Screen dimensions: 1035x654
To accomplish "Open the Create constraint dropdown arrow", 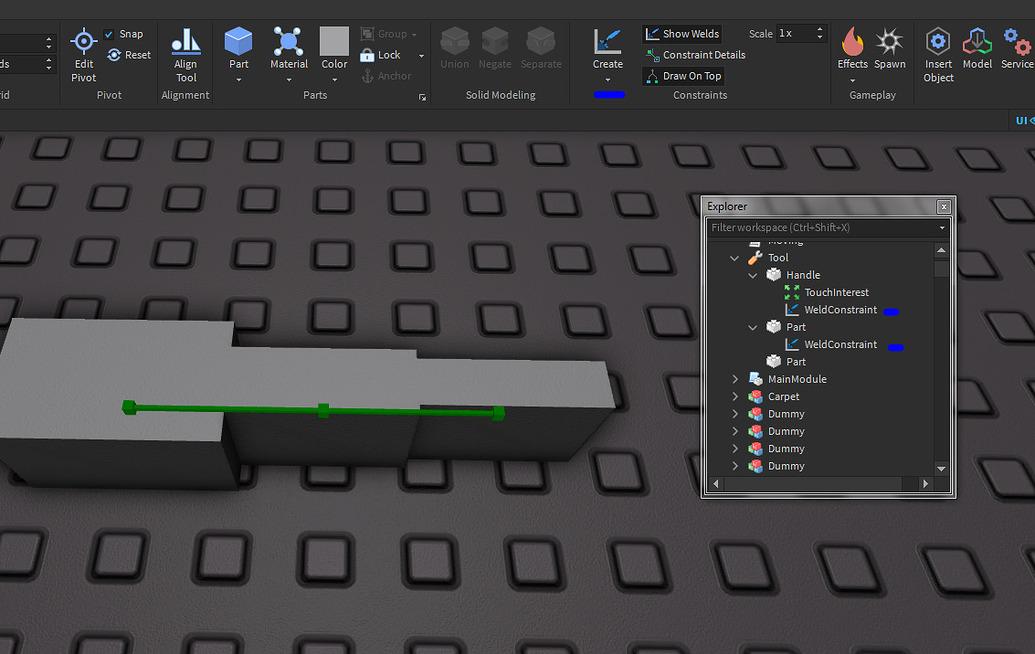I will (x=607, y=80).
